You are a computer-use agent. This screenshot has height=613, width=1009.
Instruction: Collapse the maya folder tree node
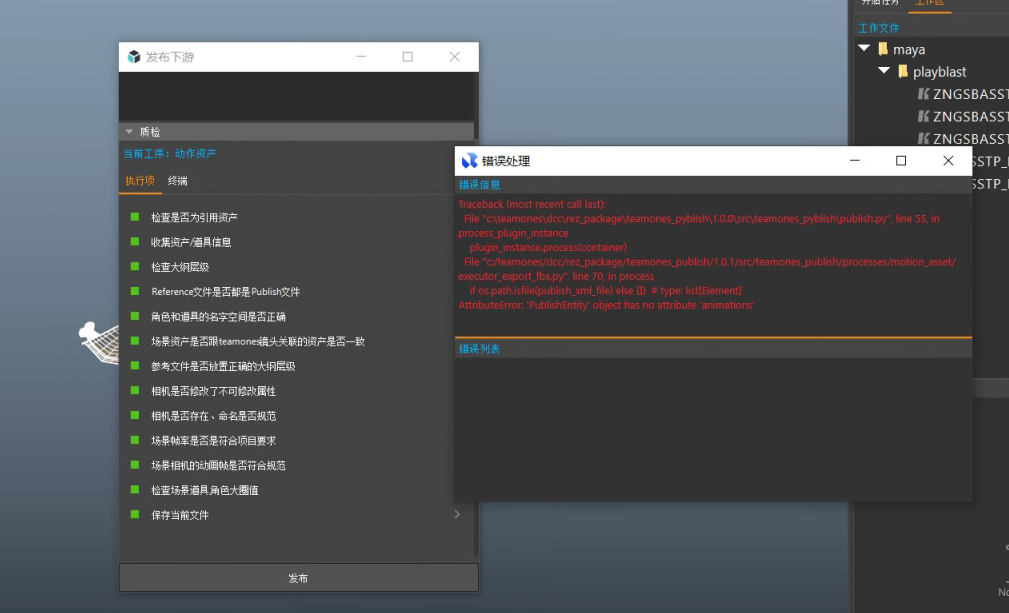(864, 48)
